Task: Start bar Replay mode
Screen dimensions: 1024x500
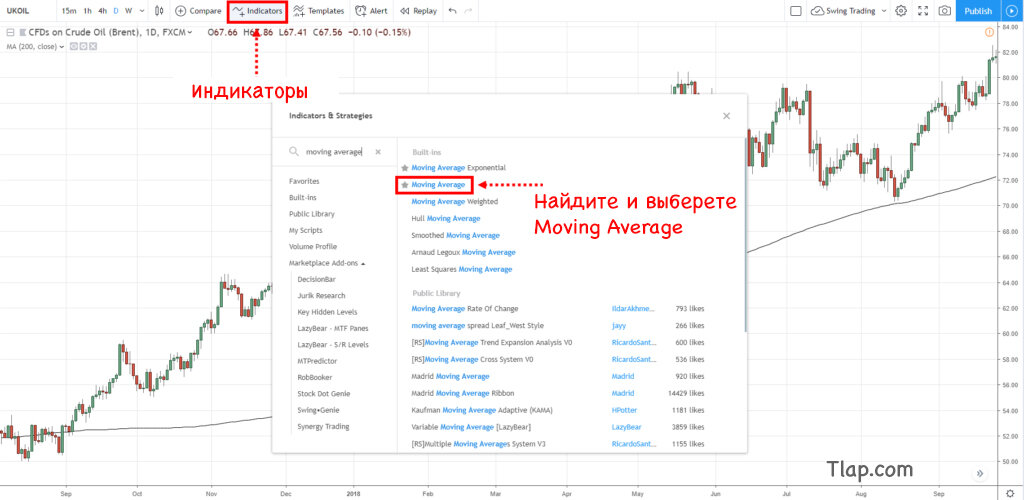Action: pyautogui.click(x=418, y=10)
